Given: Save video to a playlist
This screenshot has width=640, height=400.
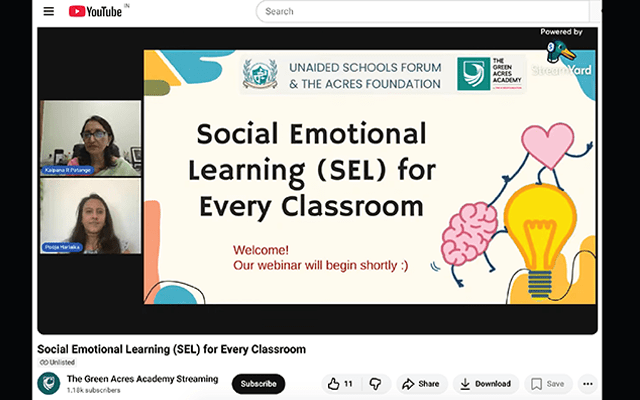Looking at the screenshot, I should [547, 384].
